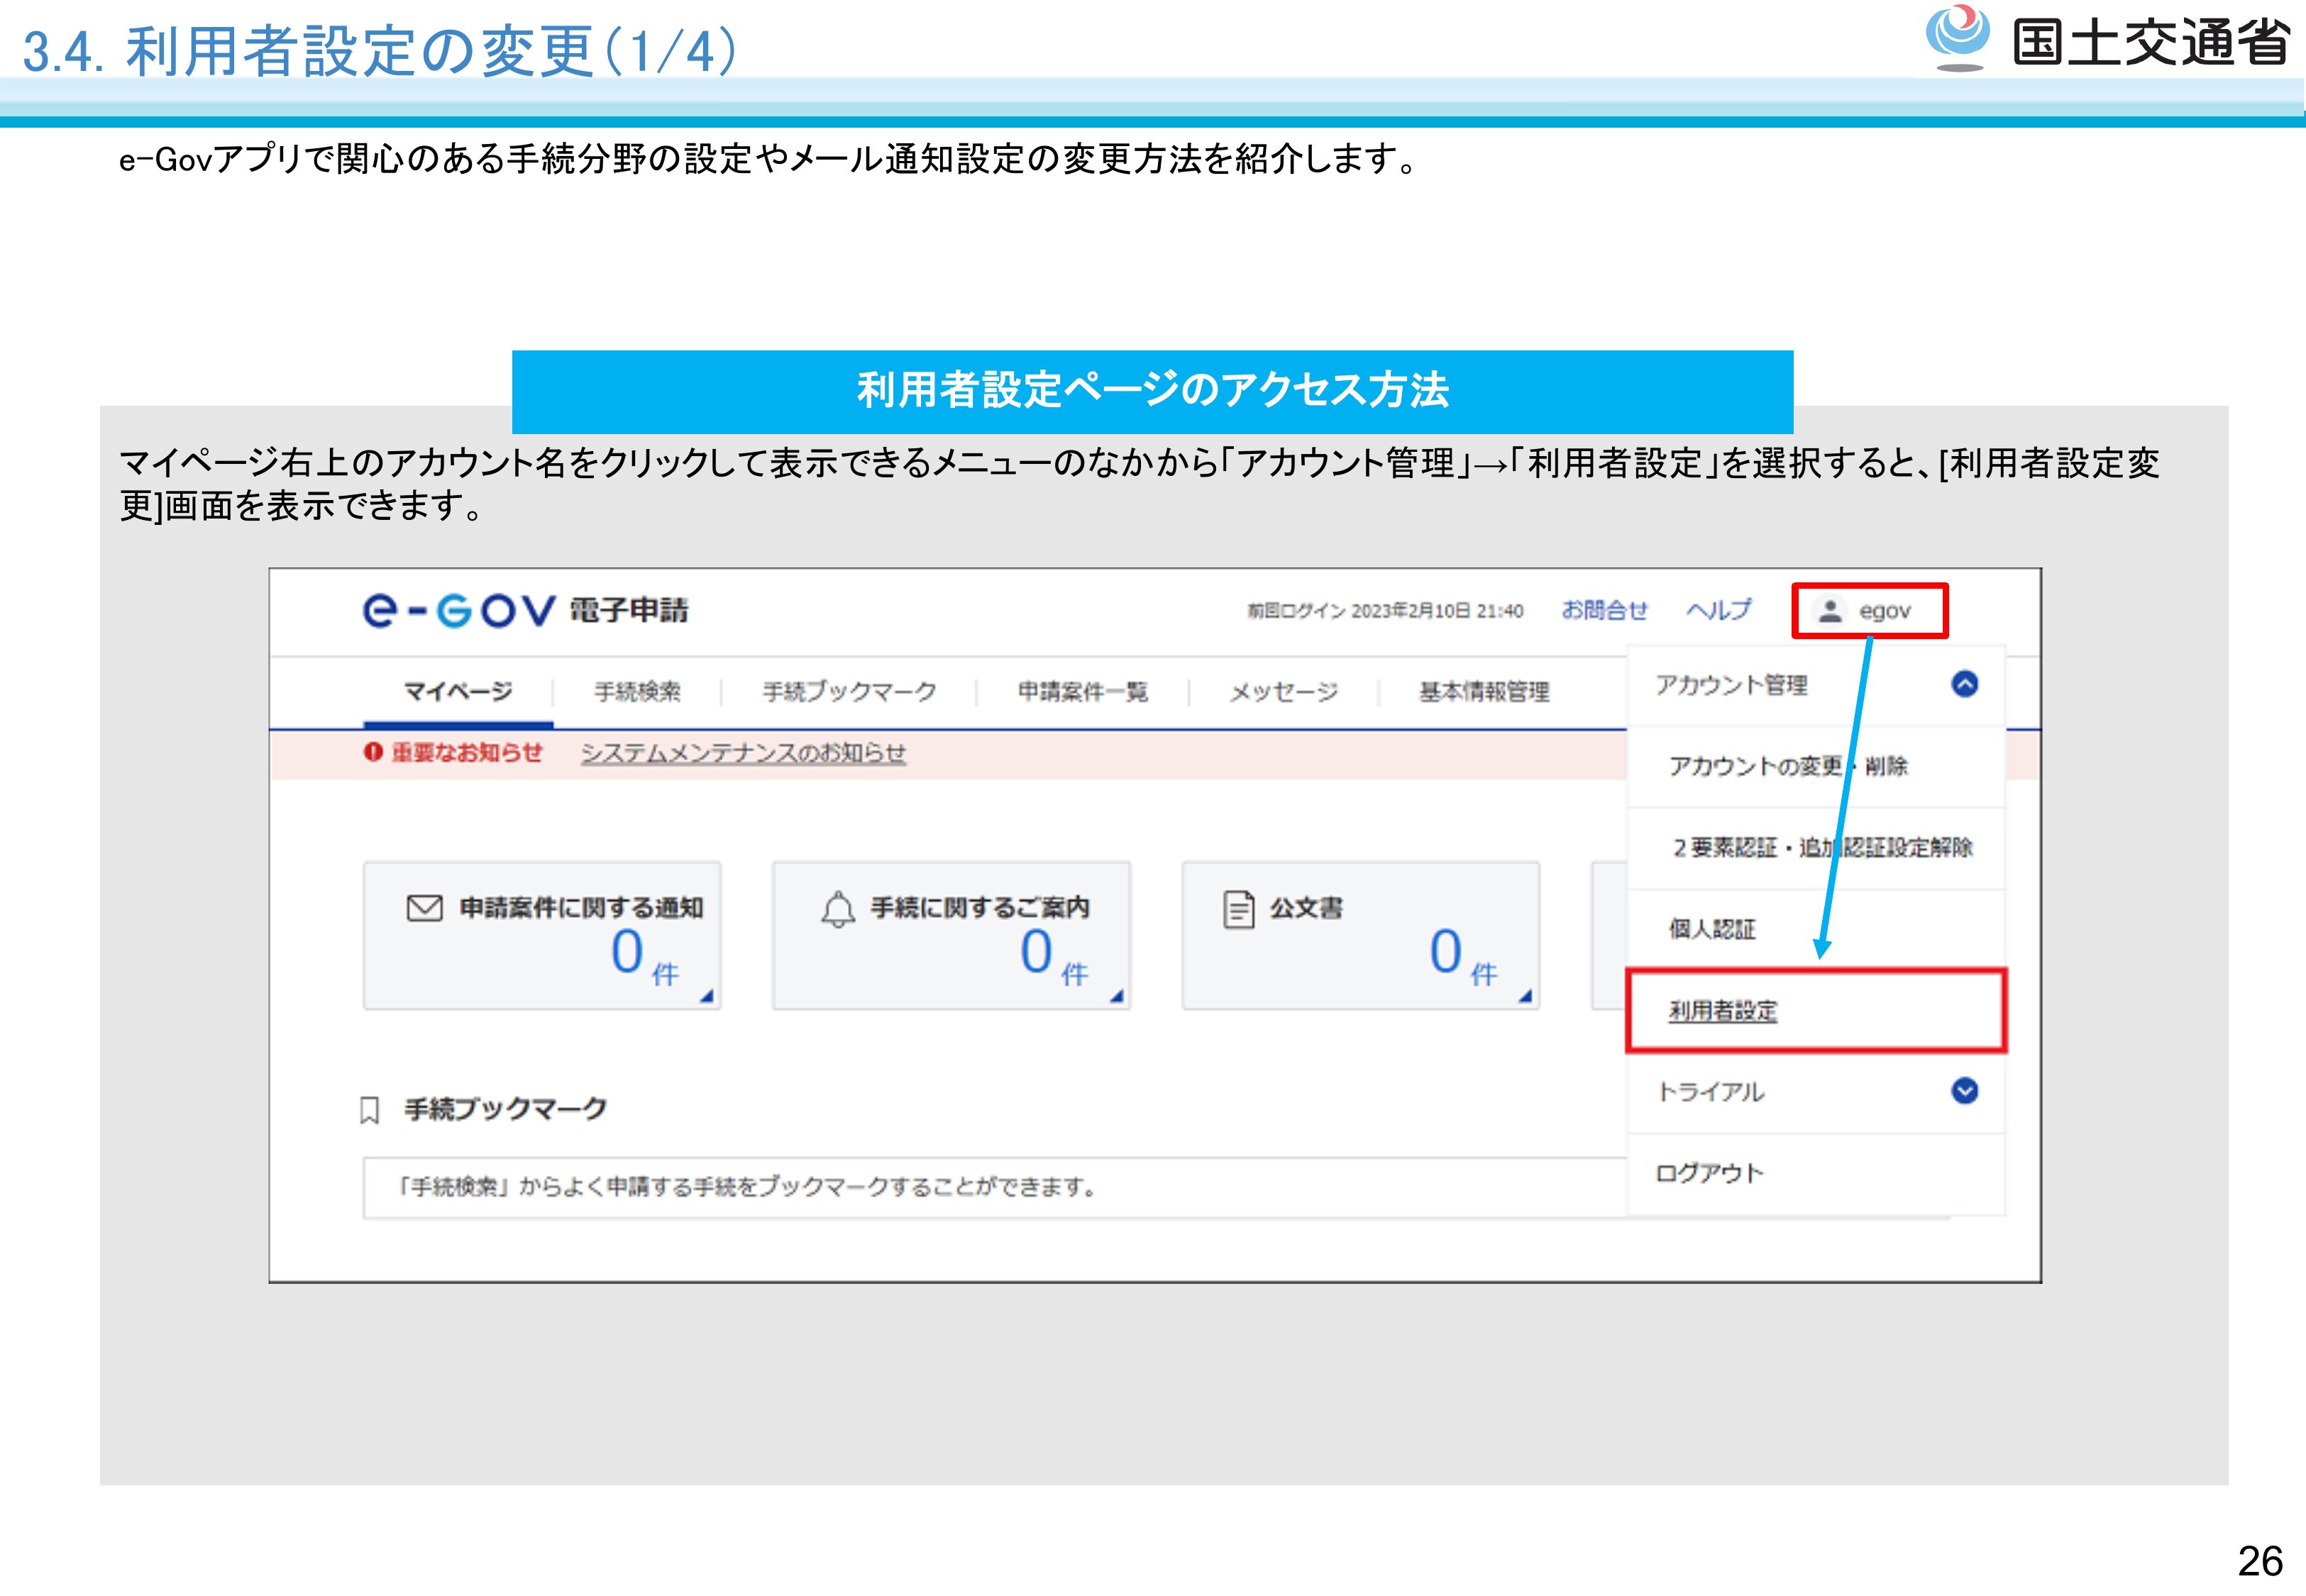Switch to the 手続検索 tab
Screen dimensions: 2306x1596
coord(637,691)
